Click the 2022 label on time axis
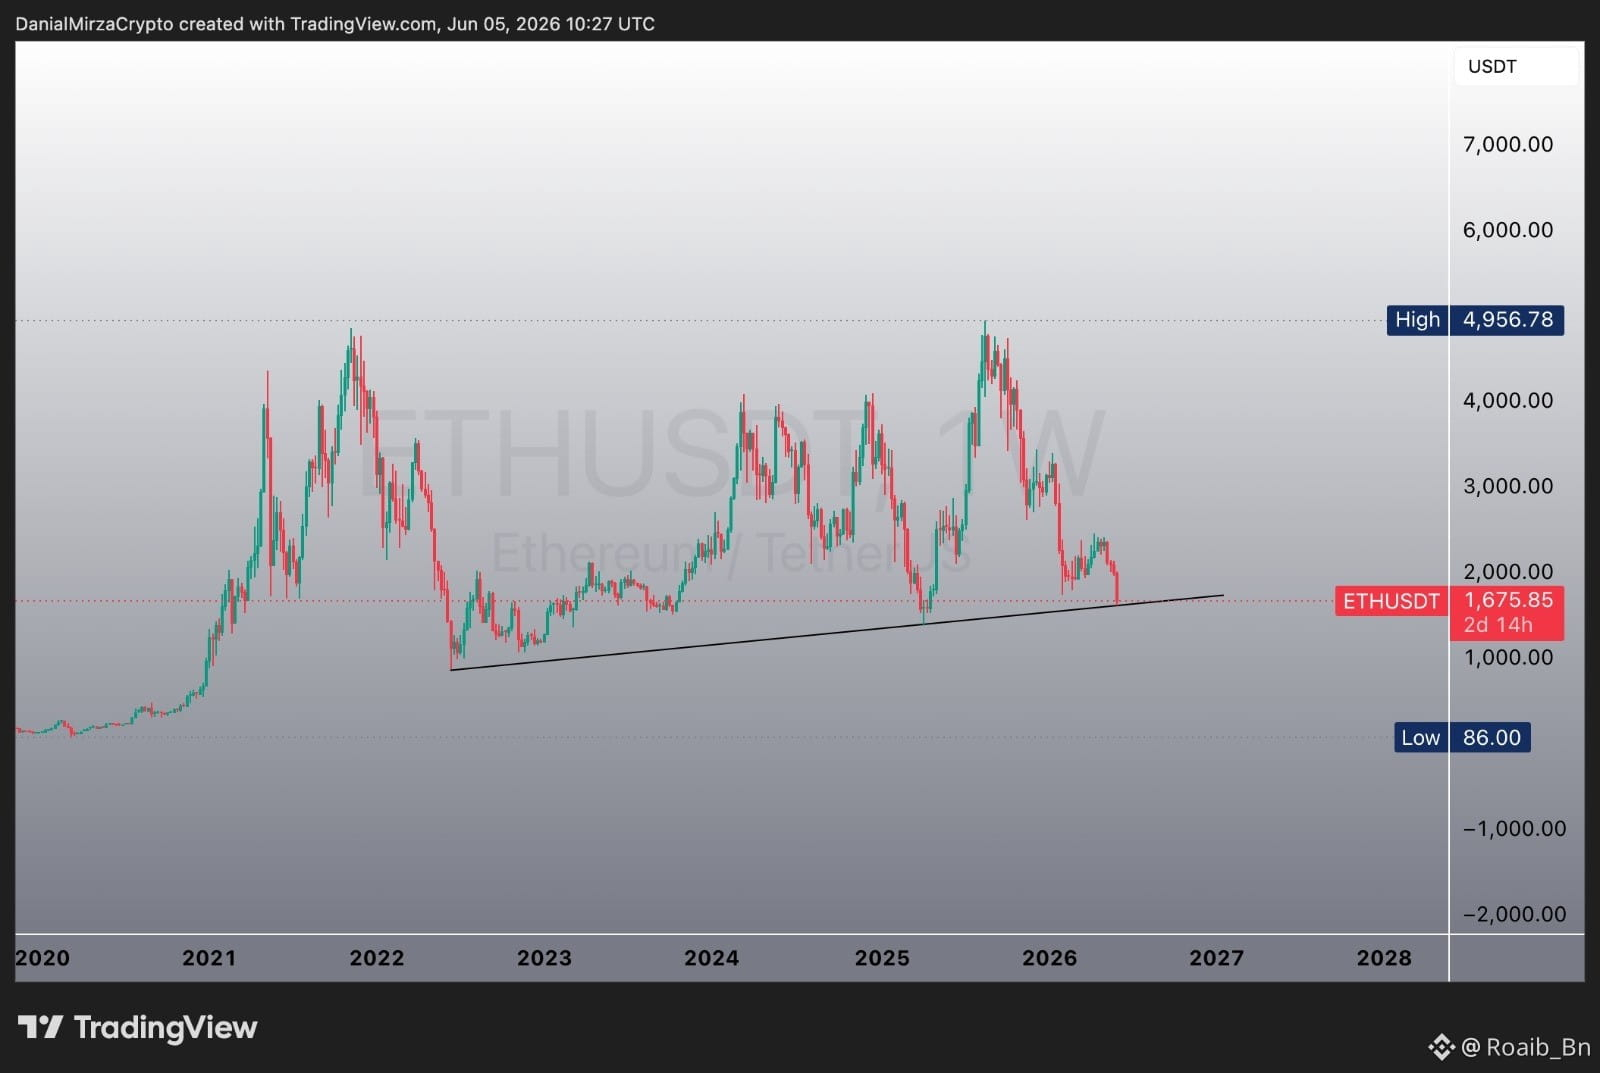 (x=377, y=958)
